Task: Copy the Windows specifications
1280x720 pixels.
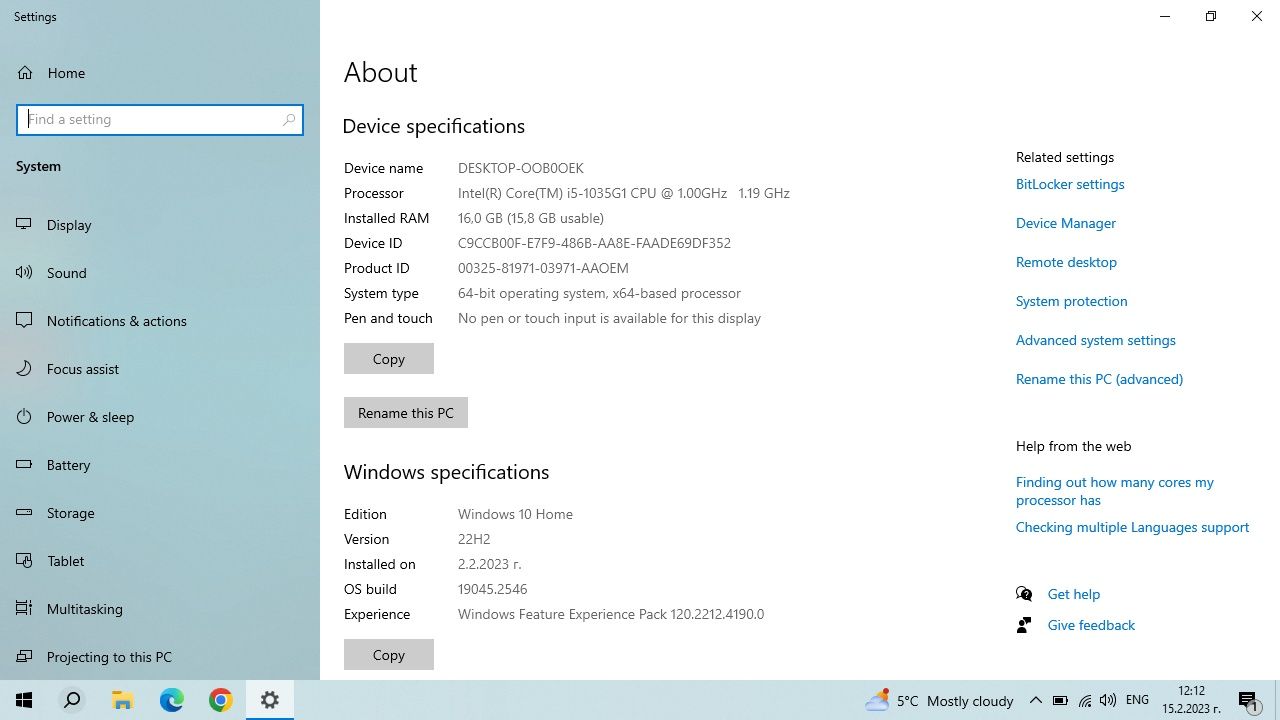Action: 389,655
